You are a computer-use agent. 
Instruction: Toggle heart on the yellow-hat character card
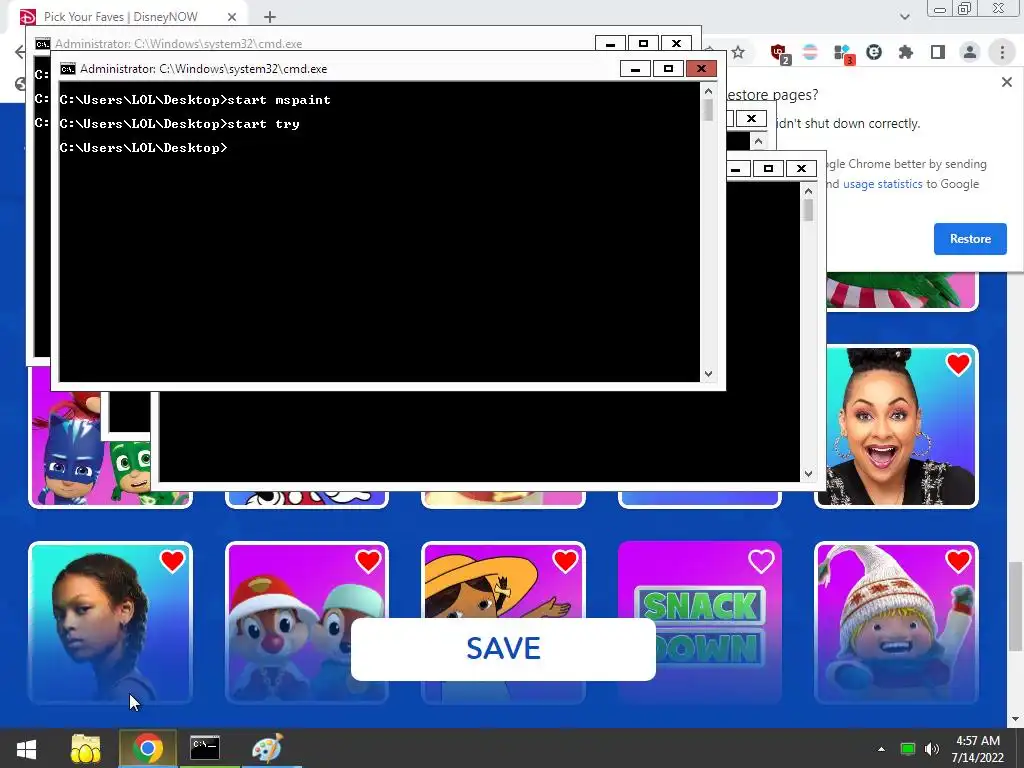point(565,561)
